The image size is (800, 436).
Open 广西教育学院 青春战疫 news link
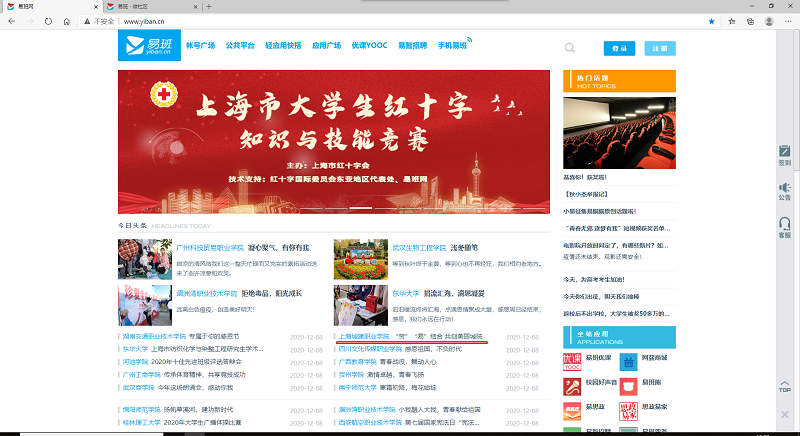tap(388, 362)
